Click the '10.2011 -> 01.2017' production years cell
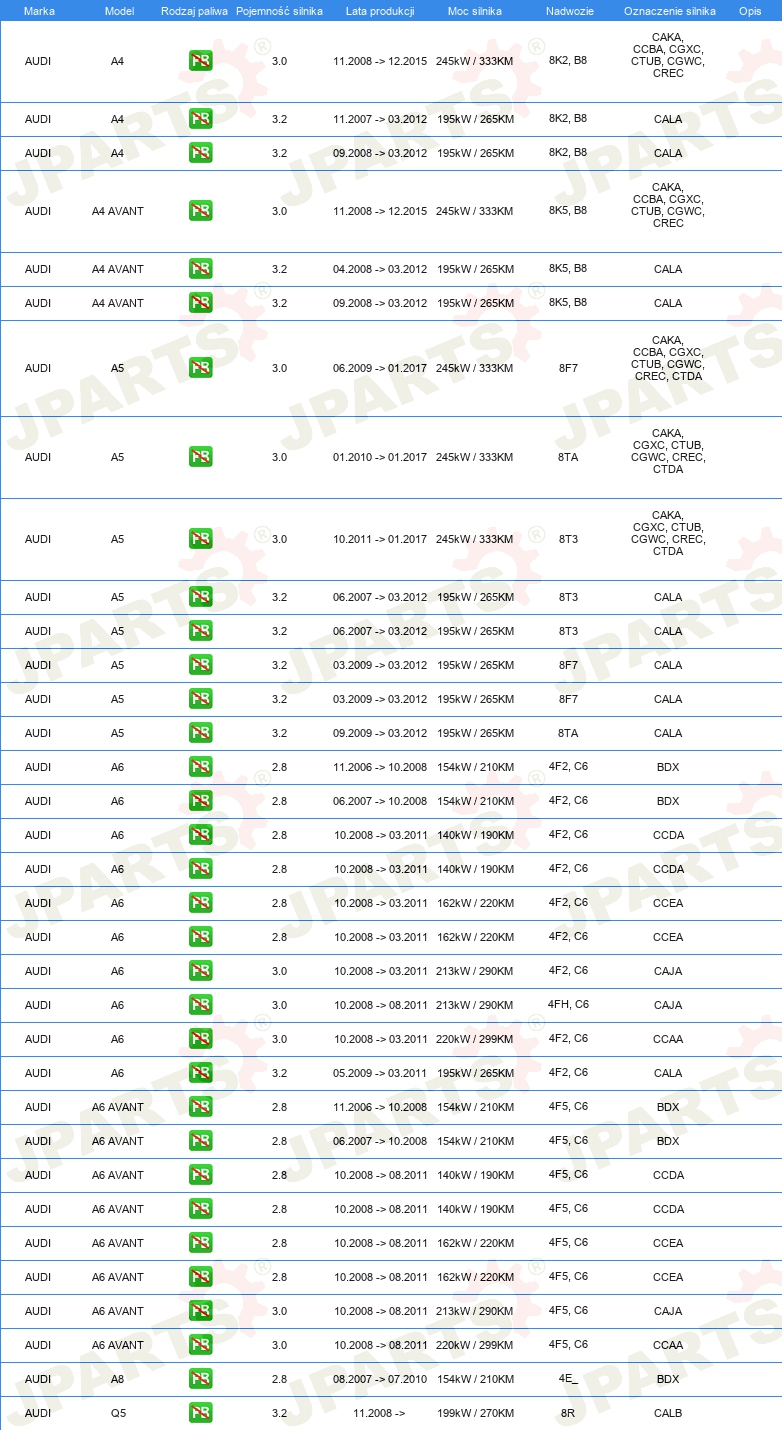This screenshot has width=782, height=1430. 380,539
